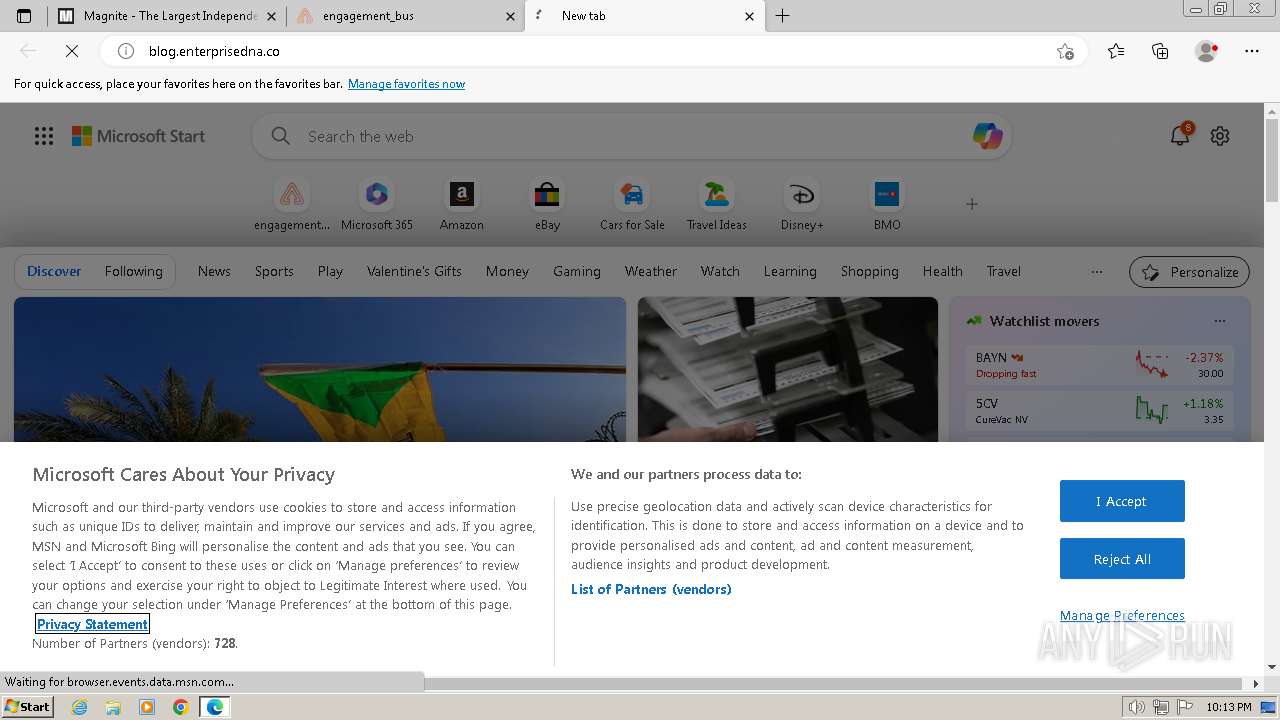
Task: Open File Explorer from the taskbar
Action: tap(113, 707)
